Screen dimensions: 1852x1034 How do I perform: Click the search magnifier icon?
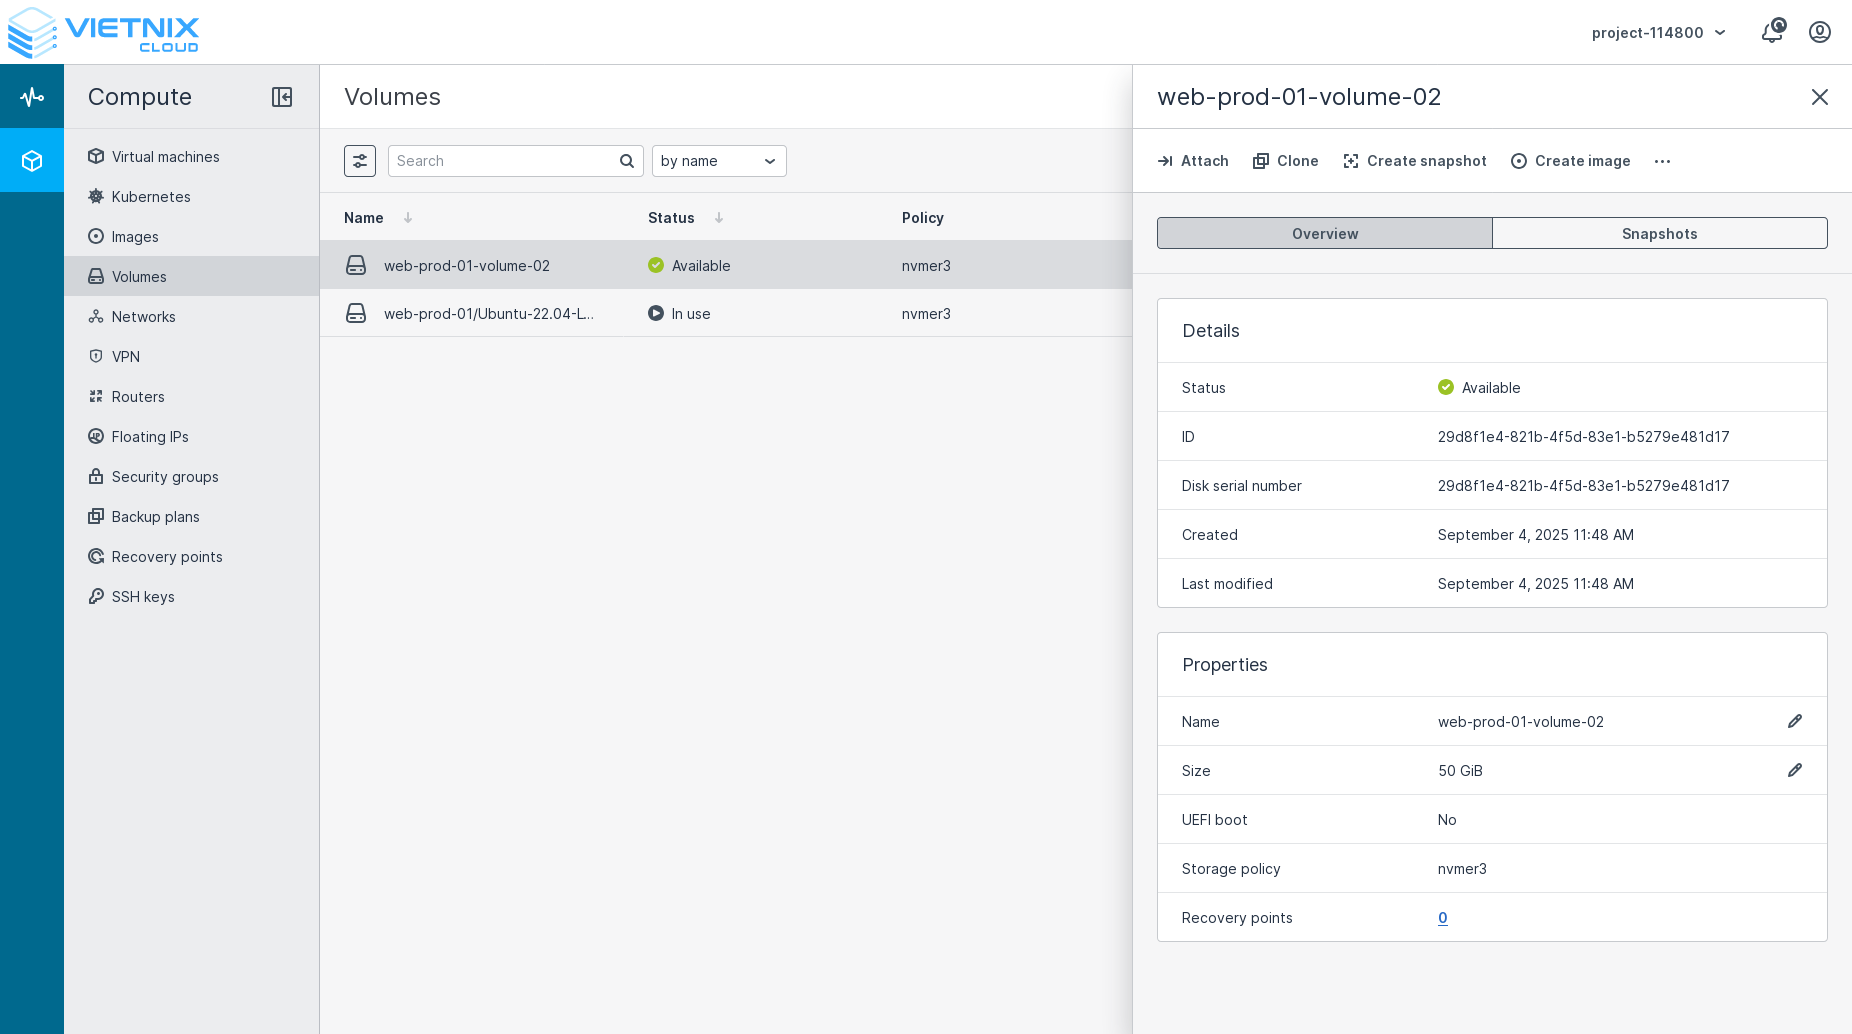(627, 161)
